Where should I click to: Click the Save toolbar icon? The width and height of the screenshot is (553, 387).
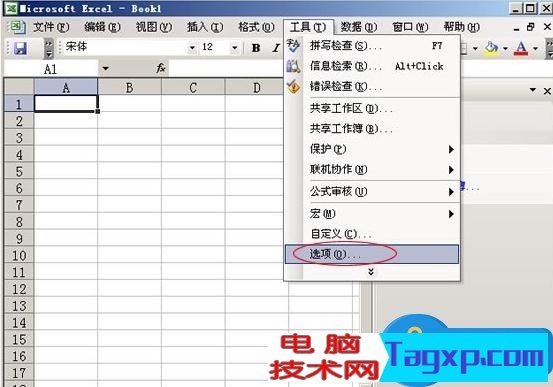pos(20,48)
